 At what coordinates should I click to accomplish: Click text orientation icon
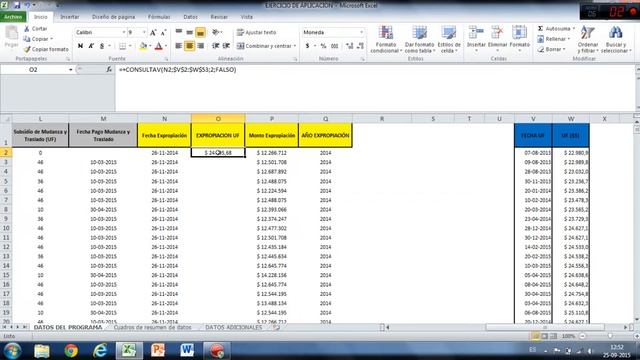point(216,32)
